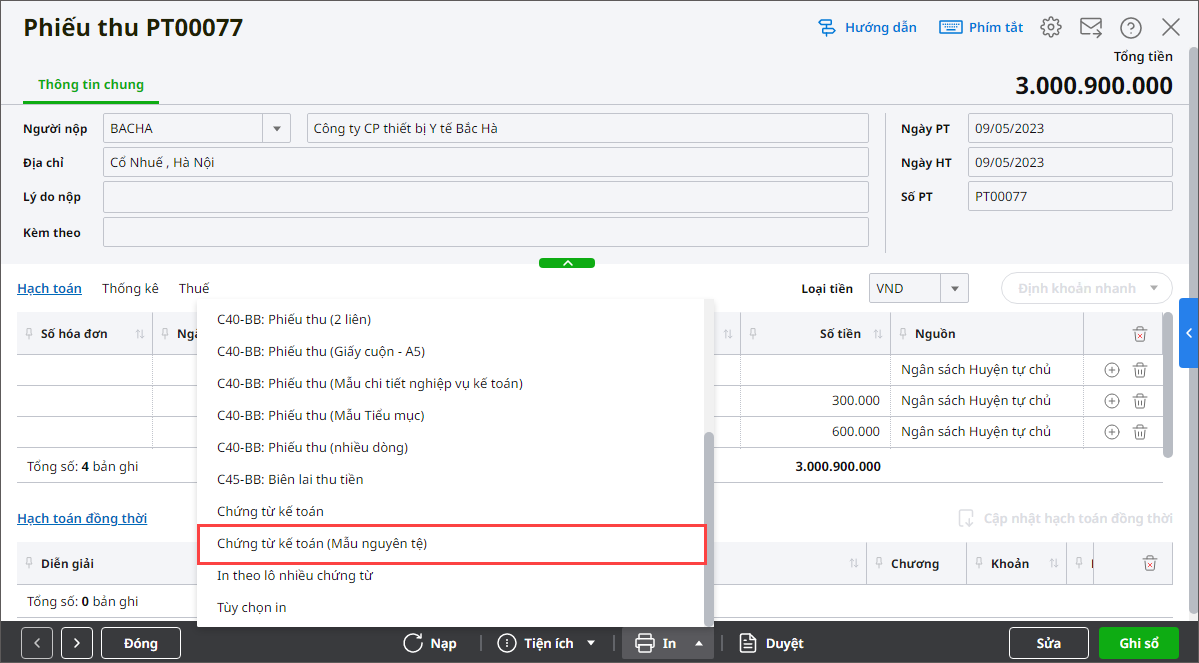Choose C40-BB: Phiếu thu (Giấy cuộn - A5)
The width and height of the screenshot is (1199, 663).
pyautogui.click(x=451, y=352)
